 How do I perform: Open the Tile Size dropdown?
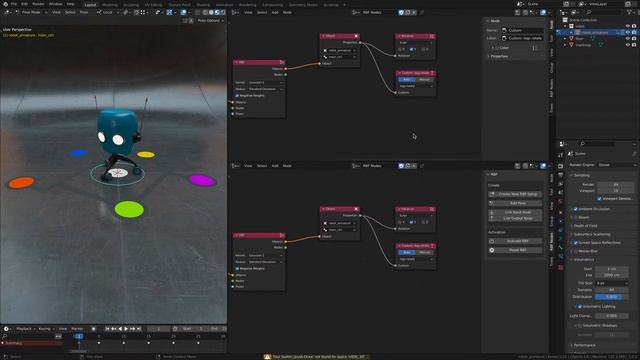click(611, 283)
